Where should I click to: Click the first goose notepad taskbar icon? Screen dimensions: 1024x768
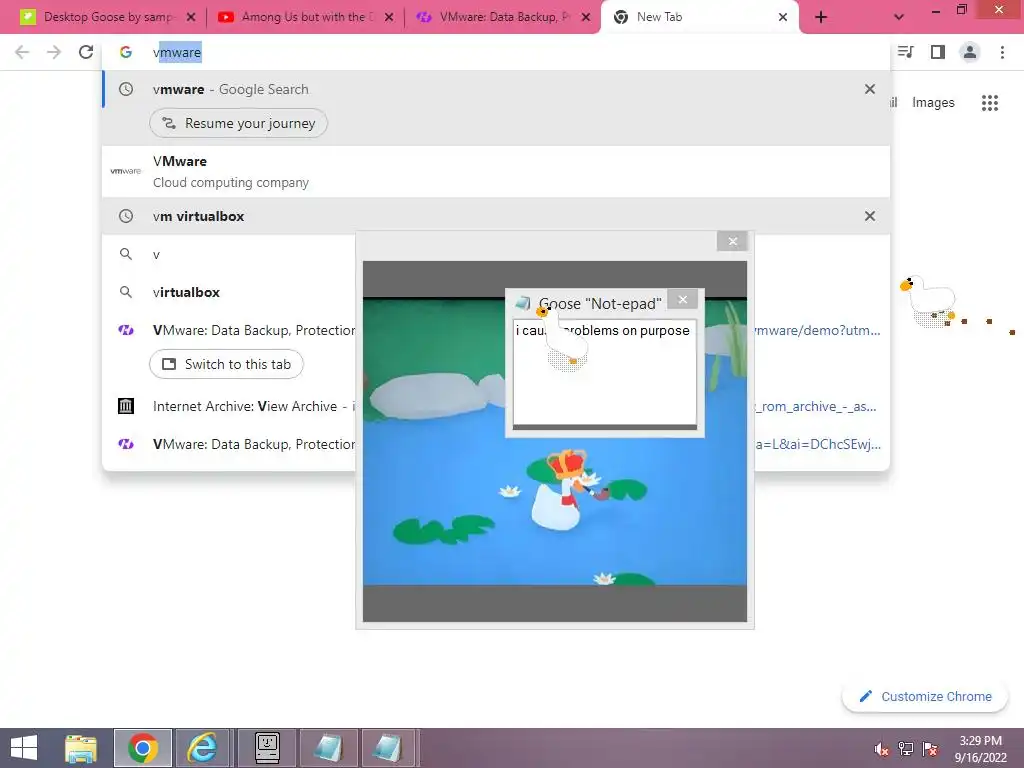coord(328,748)
